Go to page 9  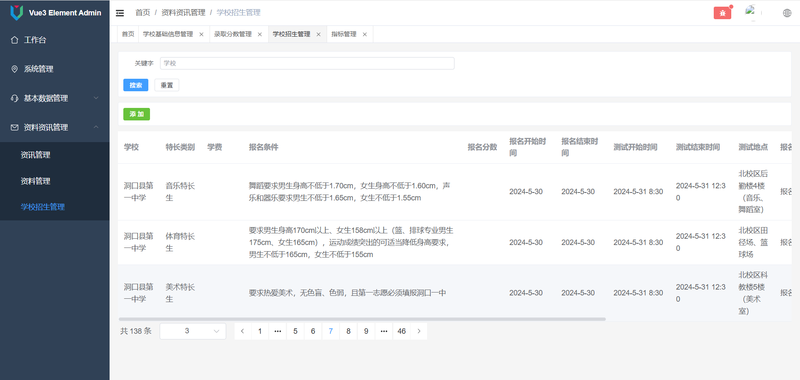click(366, 331)
